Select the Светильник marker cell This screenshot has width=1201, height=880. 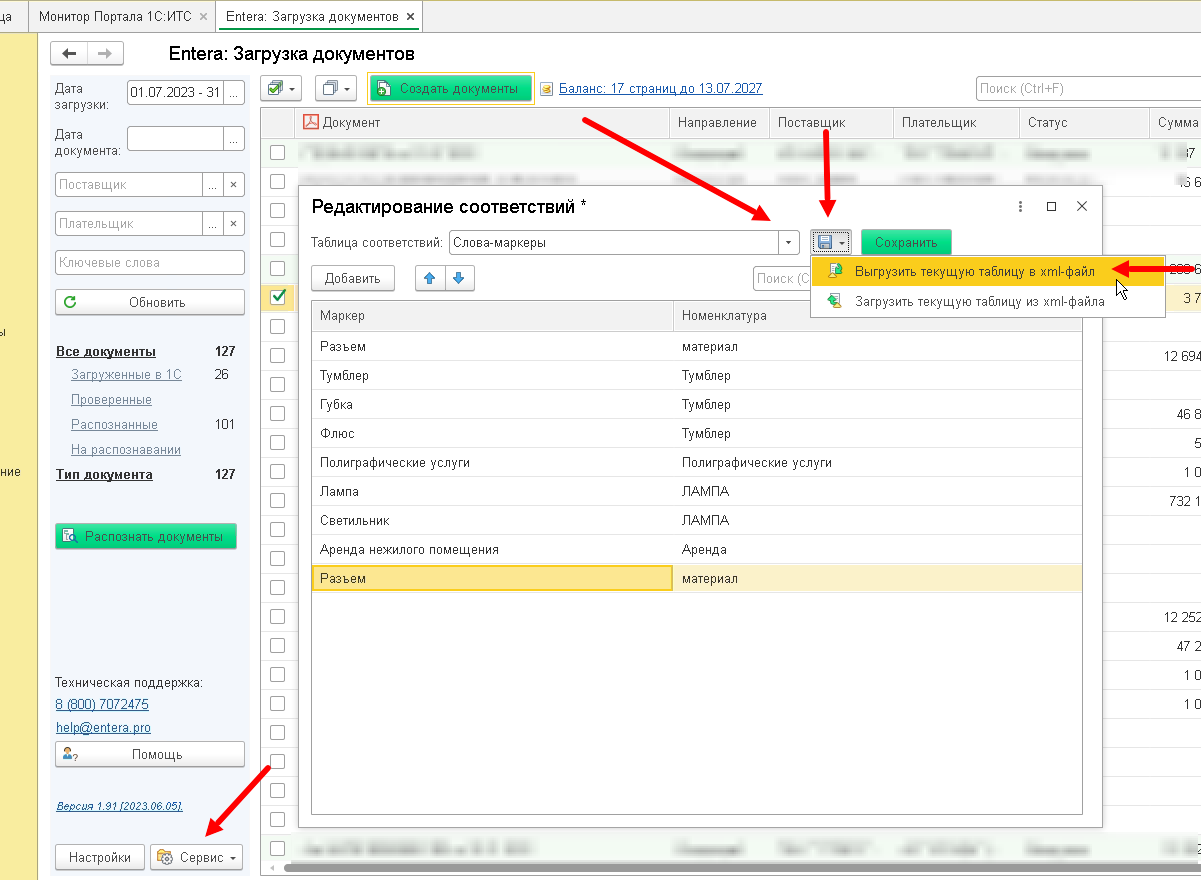(493, 520)
